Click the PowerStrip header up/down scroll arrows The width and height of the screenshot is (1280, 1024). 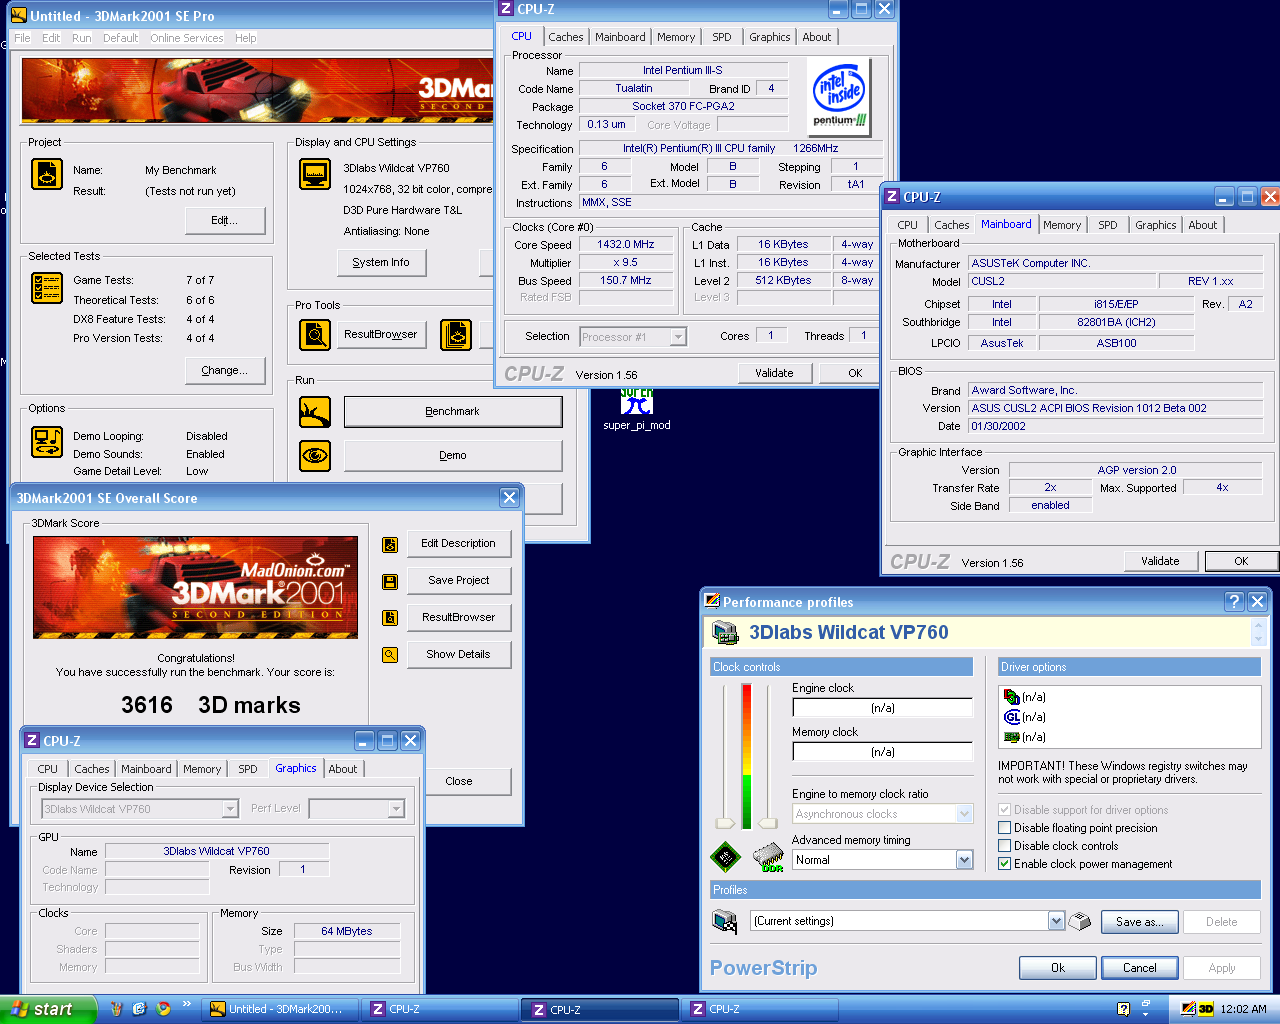pyautogui.click(x=1258, y=632)
